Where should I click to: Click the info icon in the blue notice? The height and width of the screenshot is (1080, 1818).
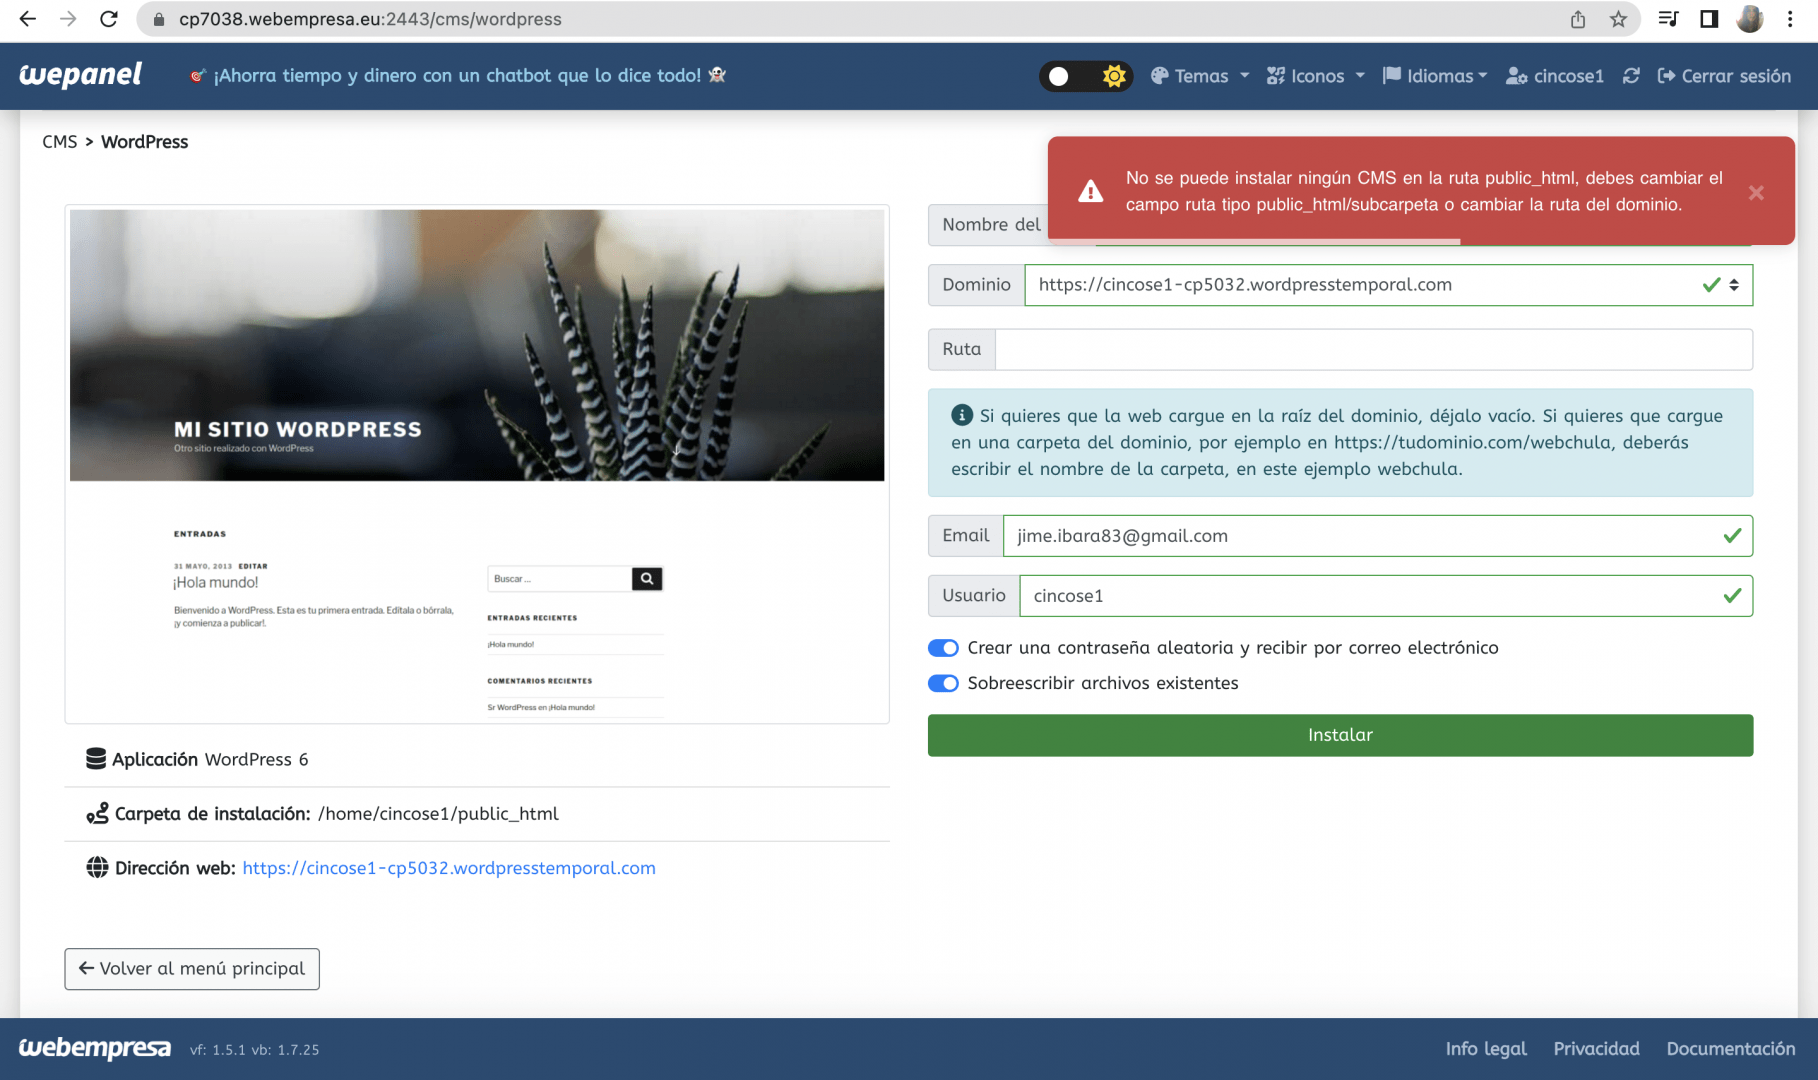click(962, 415)
